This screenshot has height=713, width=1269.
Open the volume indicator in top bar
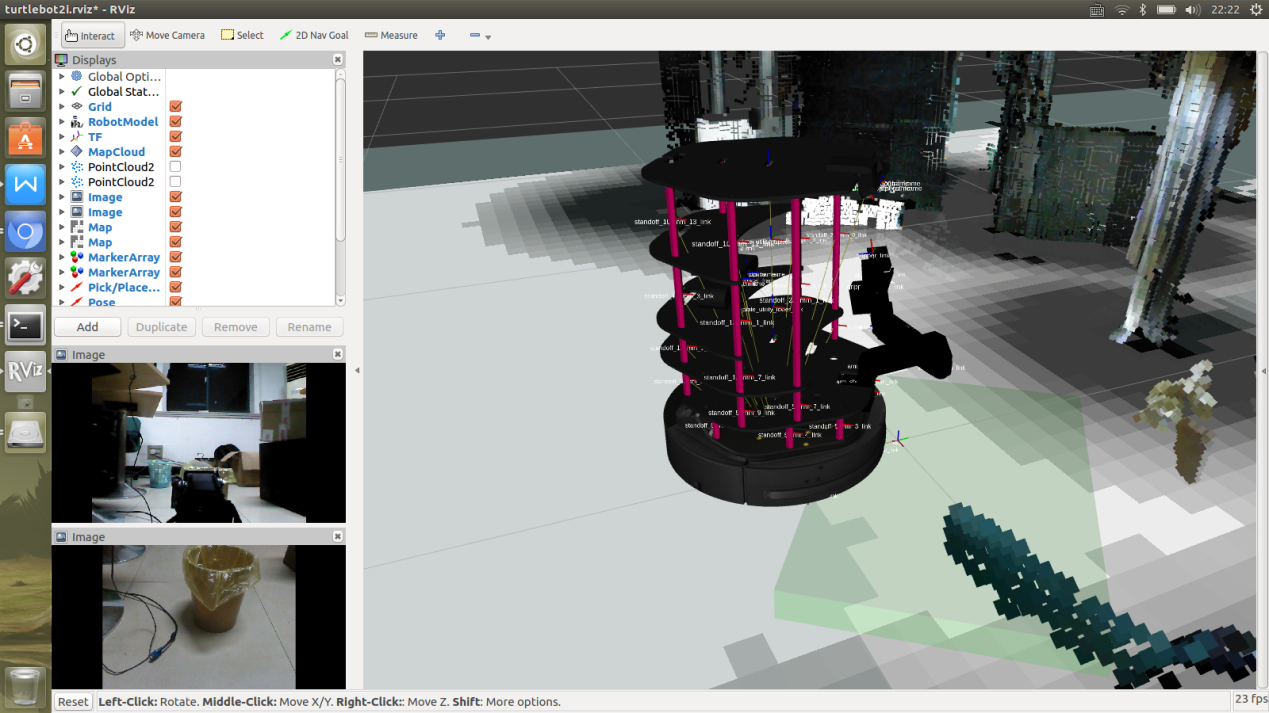(x=1192, y=10)
